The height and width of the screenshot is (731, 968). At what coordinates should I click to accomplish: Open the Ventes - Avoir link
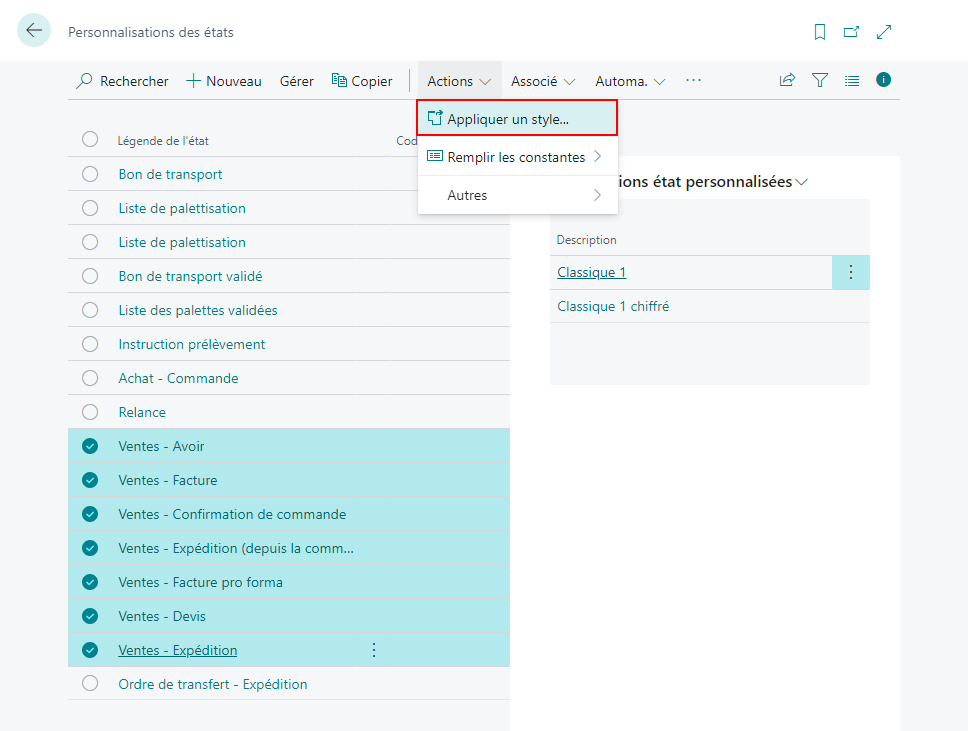click(x=161, y=446)
